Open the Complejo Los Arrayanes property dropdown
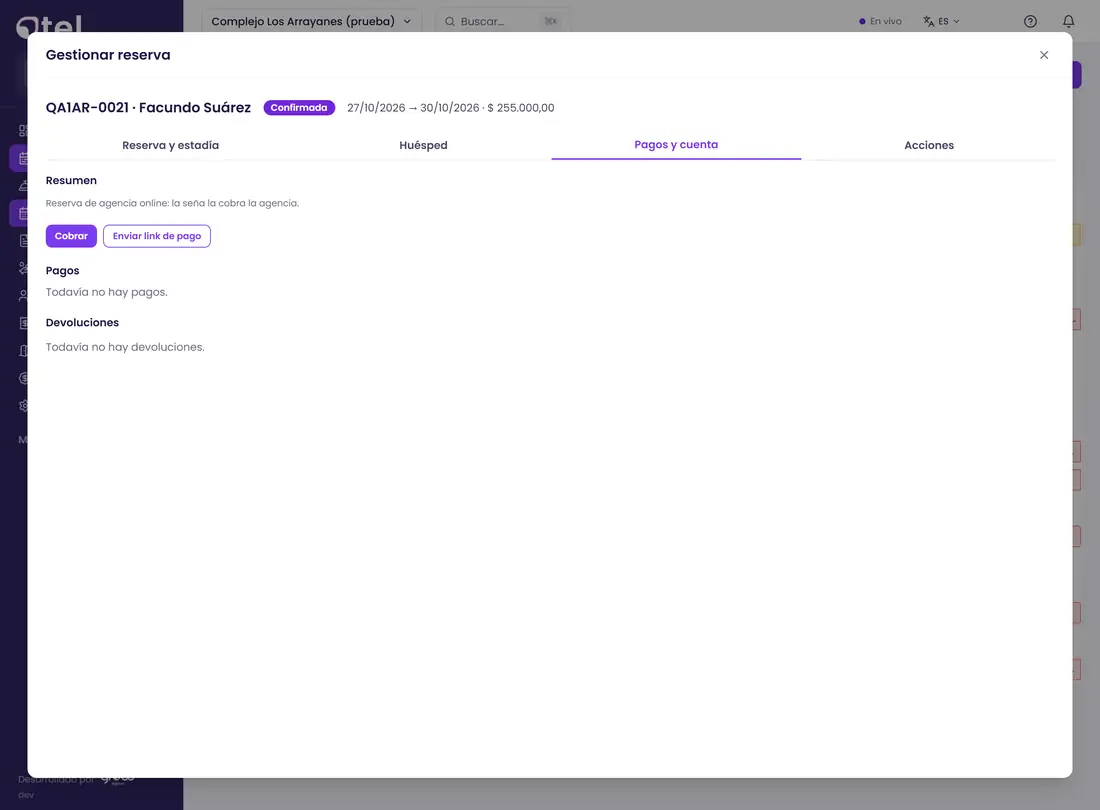The height and width of the screenshot is (810, 1100). point(311,21)
